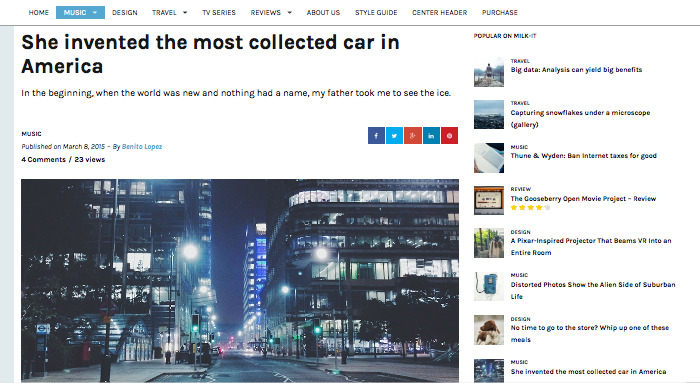Screen dimensions: 700x383
Task: Open the Music category label above the date
Action: [31, 133]
